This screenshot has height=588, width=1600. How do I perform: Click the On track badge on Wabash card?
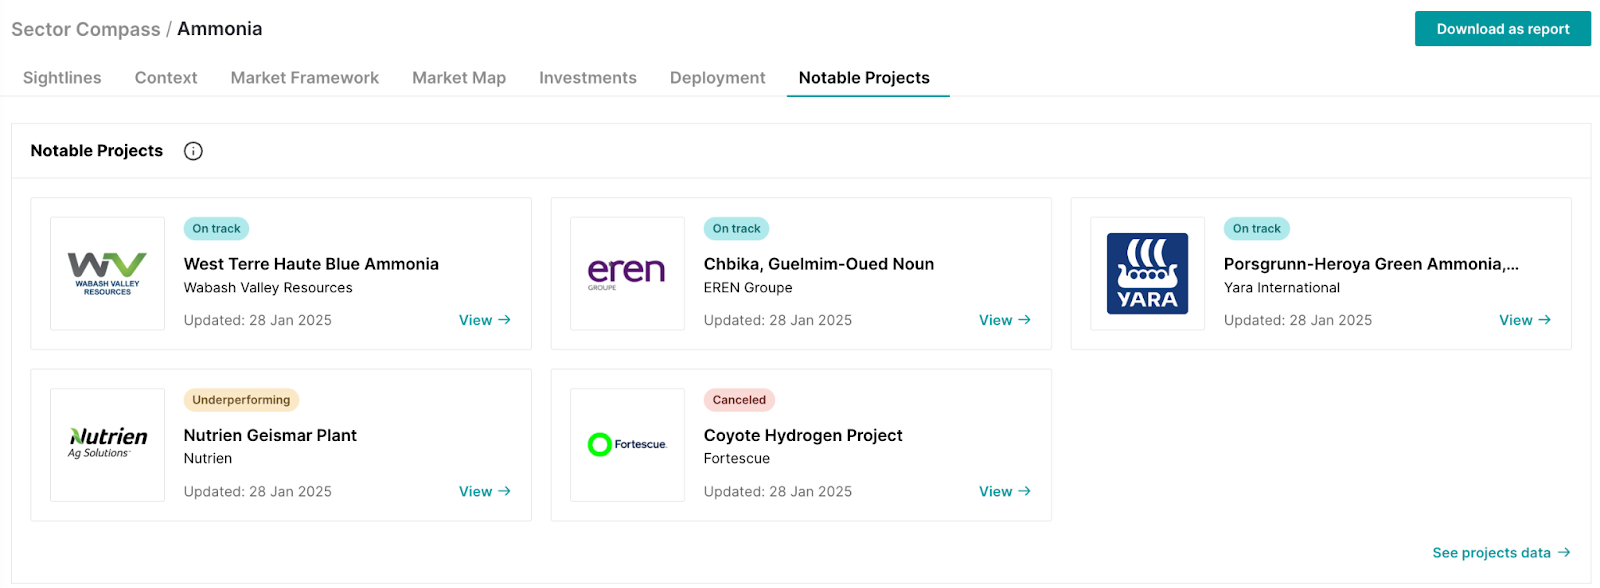(216, 229)
